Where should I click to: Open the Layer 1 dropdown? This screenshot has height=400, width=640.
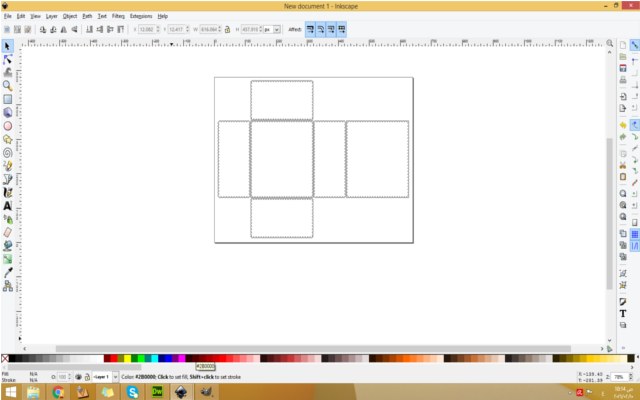[x=105, y=377]
